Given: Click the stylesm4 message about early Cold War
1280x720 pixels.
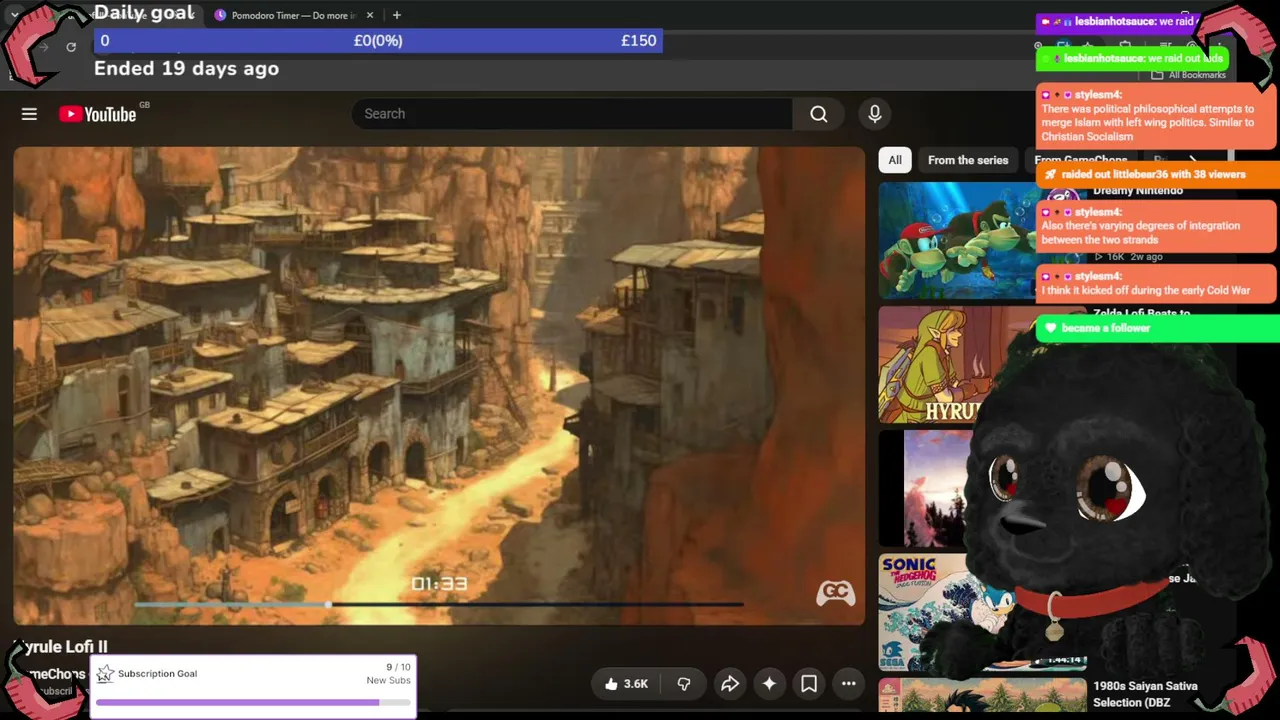Looking at the screenshot, I should 1158,283.
